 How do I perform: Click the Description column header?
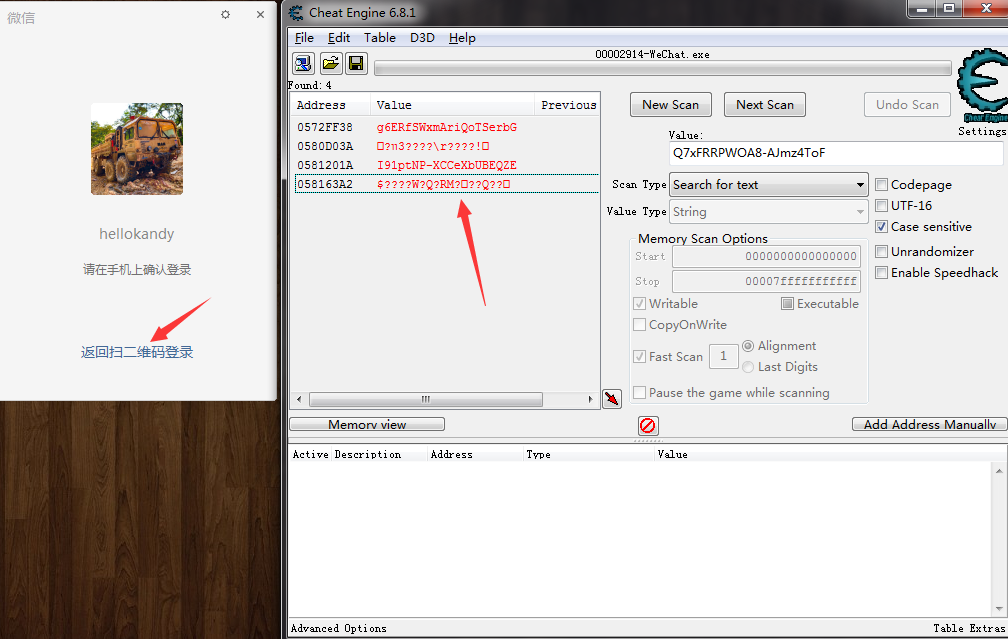coord(379,454)
